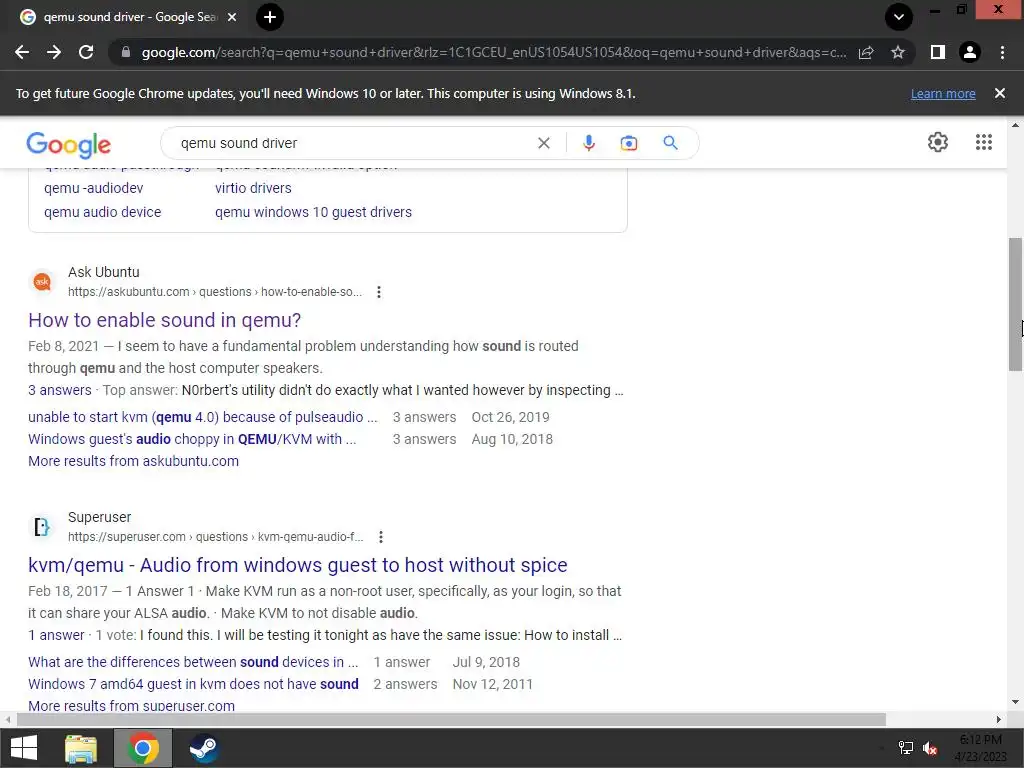This screenshot has height=768, width=1024.
Task: Reload the Google search page
Action: [86, 52]
